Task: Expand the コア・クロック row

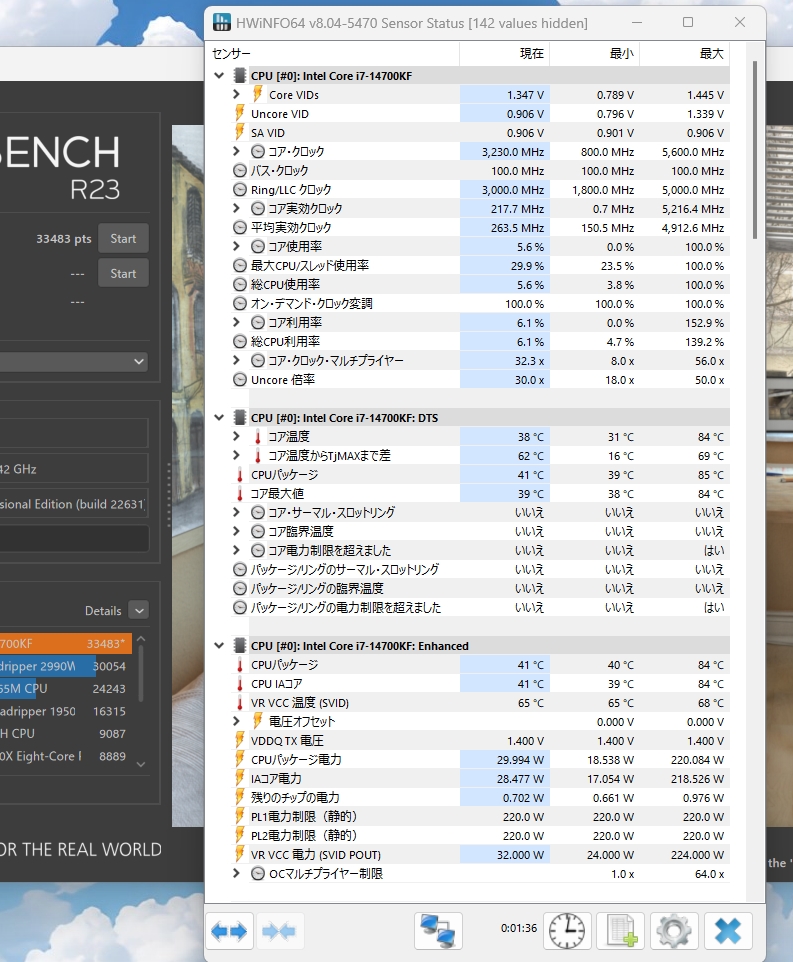Action: [x=237, y=151]
